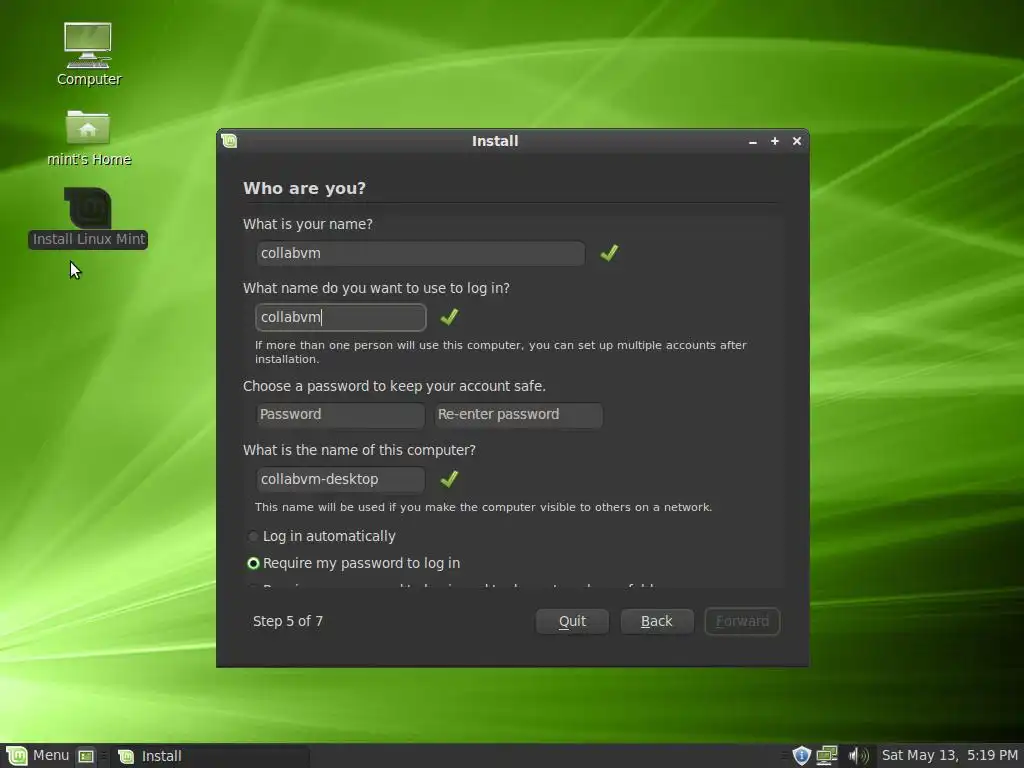
Task: Focus the Re-enter password field
Action: pyautogui.click(x=519, y=415)
